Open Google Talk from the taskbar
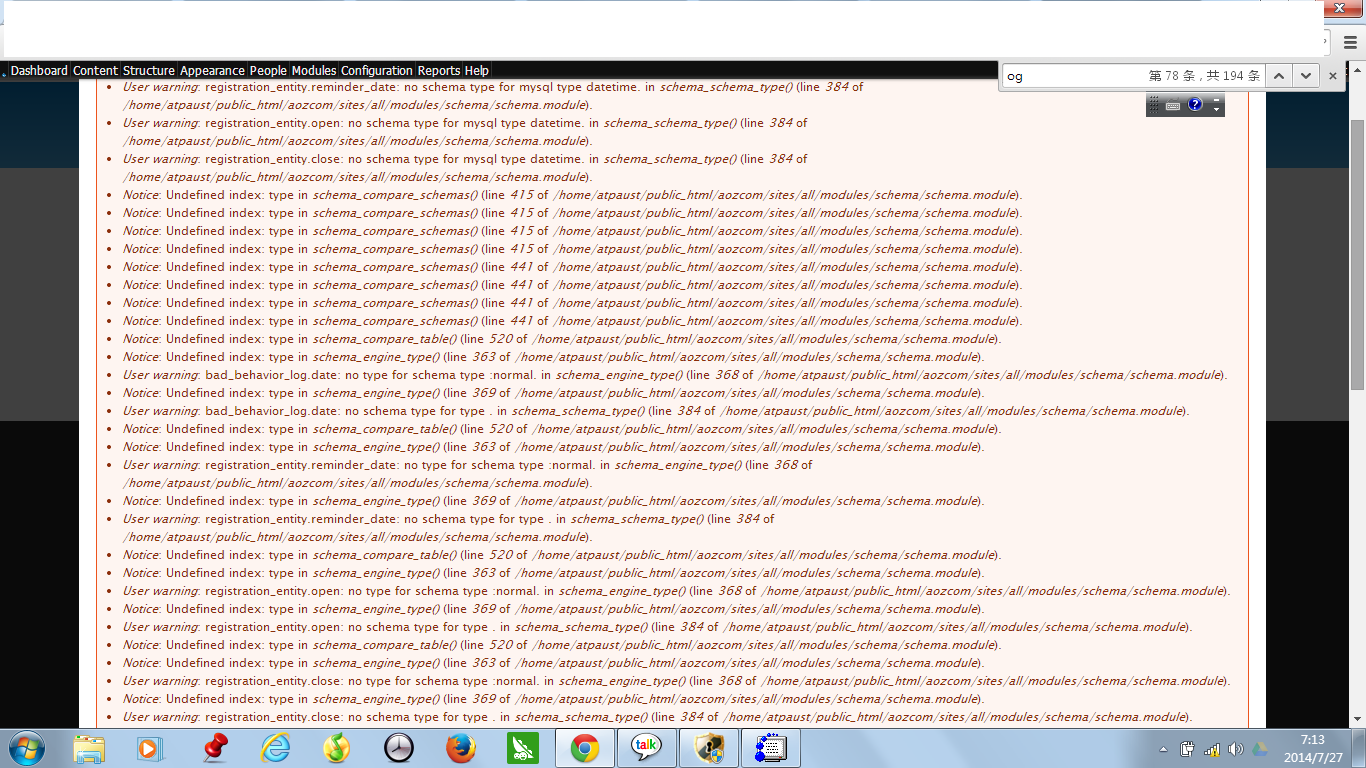Viewport: 1366px width, 768px height. 646,747
